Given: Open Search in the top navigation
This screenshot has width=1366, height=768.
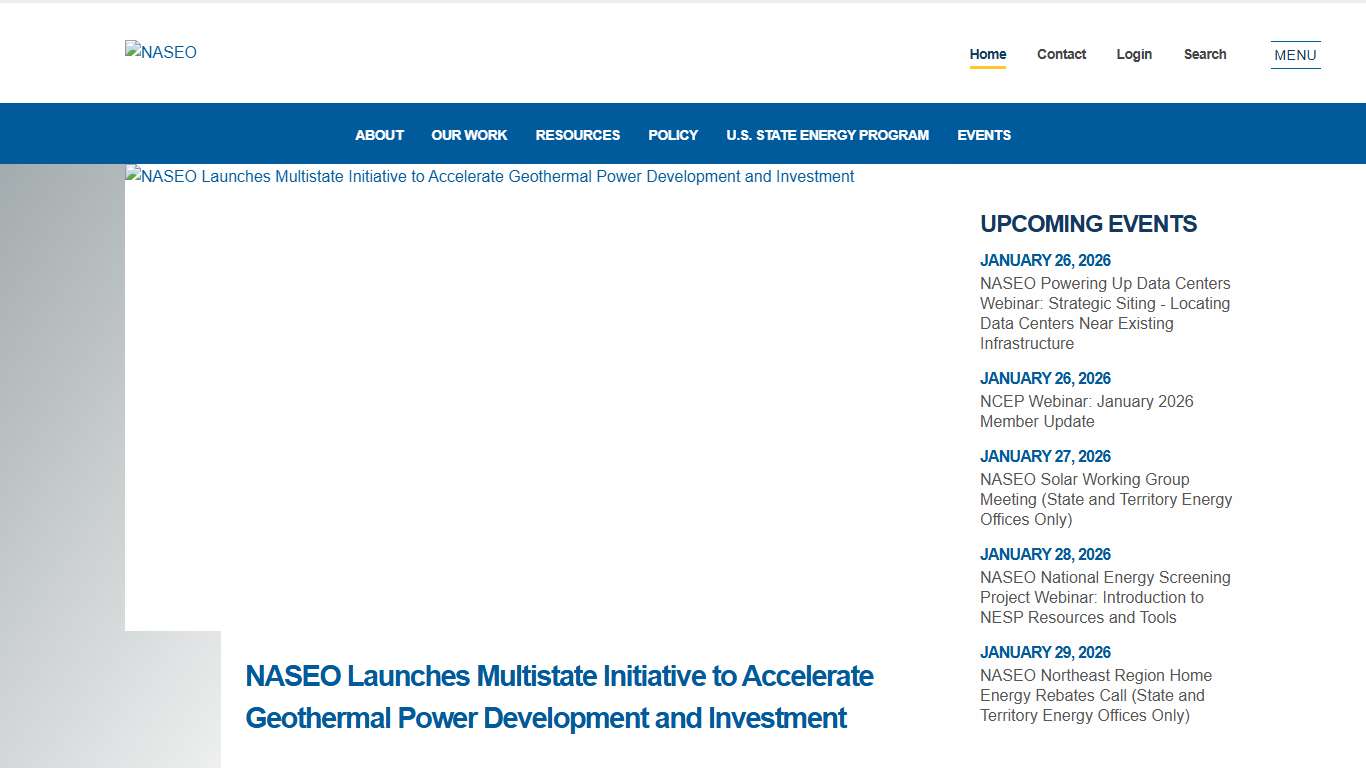Looking at the screenshot, I should pyautogui.click(x=1204, y=54).
